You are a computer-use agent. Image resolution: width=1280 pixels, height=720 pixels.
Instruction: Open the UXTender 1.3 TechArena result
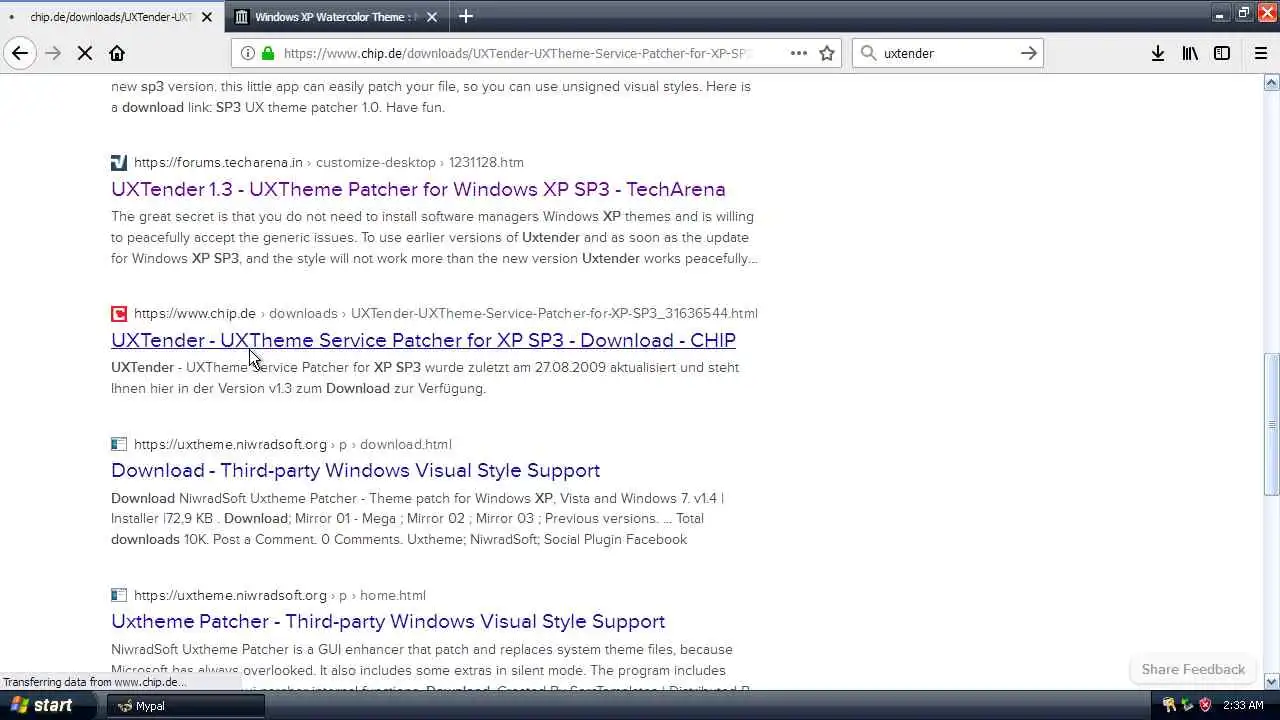418,189
